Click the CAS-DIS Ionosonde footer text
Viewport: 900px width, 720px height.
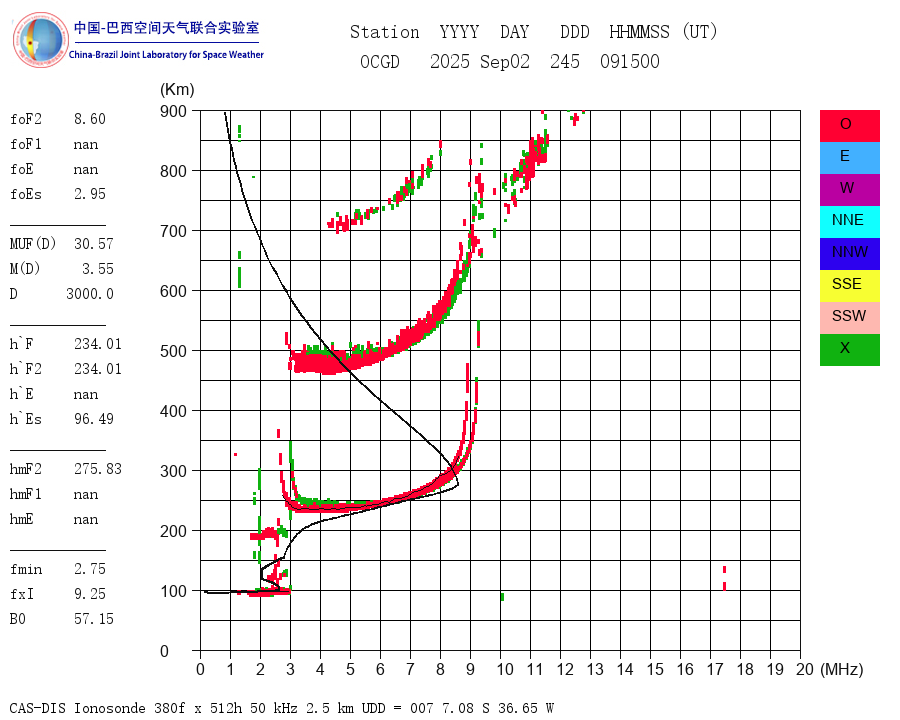tap(282, 708)
